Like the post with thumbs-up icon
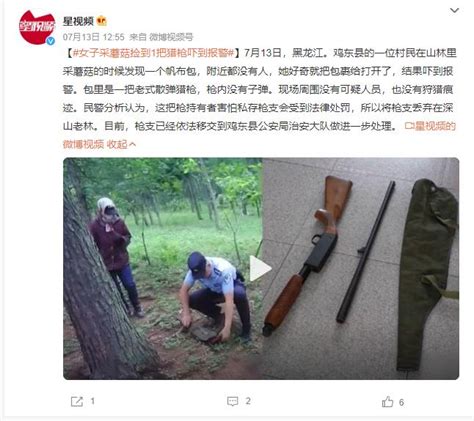Screen dimensions: 474x421 pyautogui.click(x=387, y=402)
